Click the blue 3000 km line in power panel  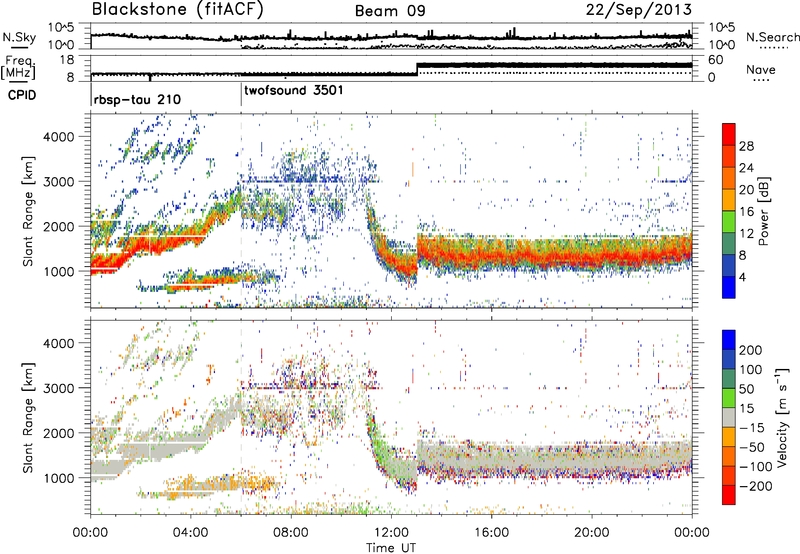(x=310, y=181)
